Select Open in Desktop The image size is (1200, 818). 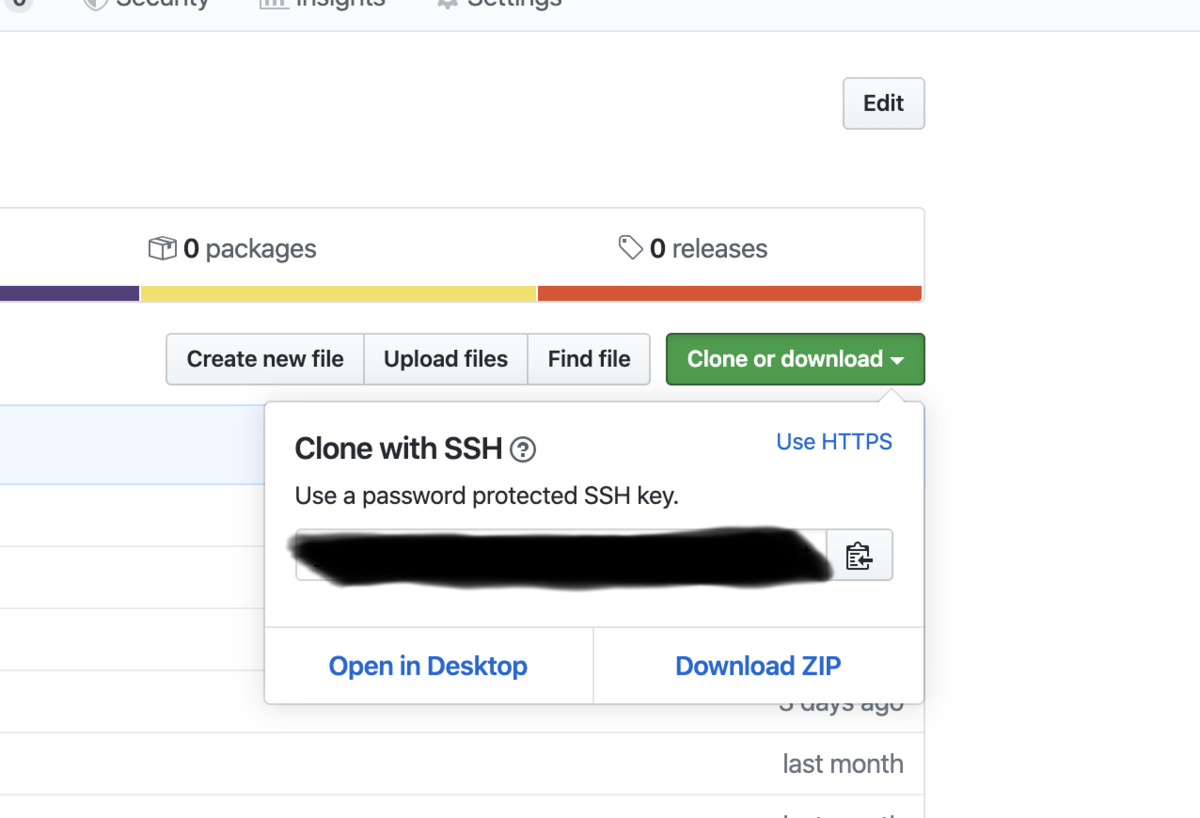click(428, 666)
